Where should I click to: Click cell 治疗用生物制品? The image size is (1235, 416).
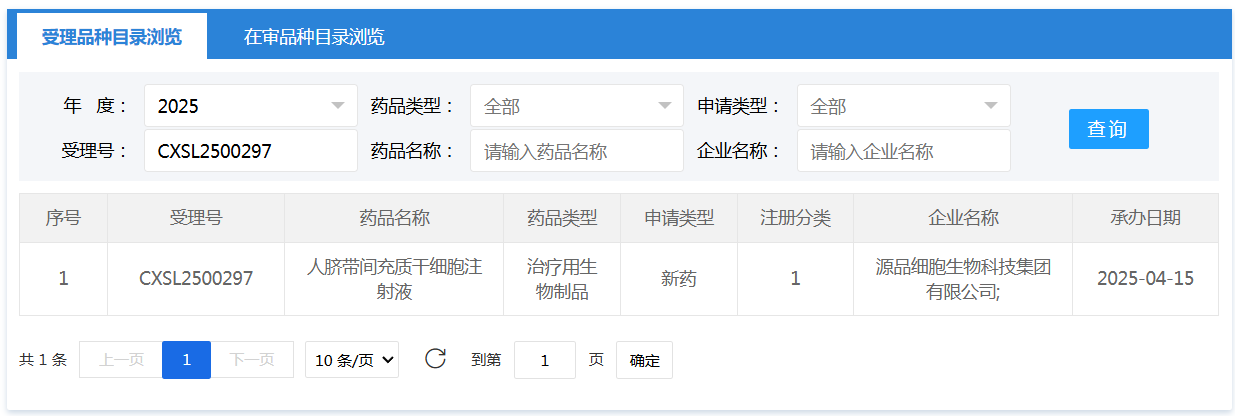[x=562, y=279]
